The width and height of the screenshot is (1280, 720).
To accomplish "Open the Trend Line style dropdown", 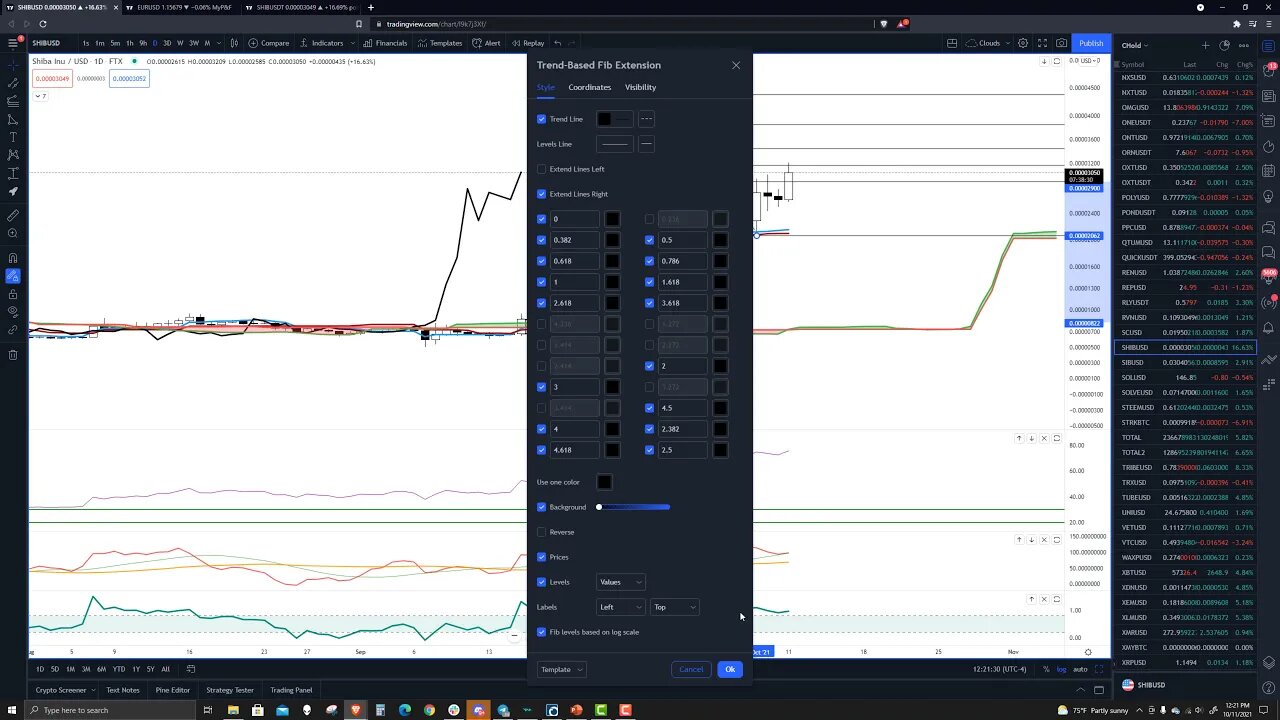I will click(646, 119).
